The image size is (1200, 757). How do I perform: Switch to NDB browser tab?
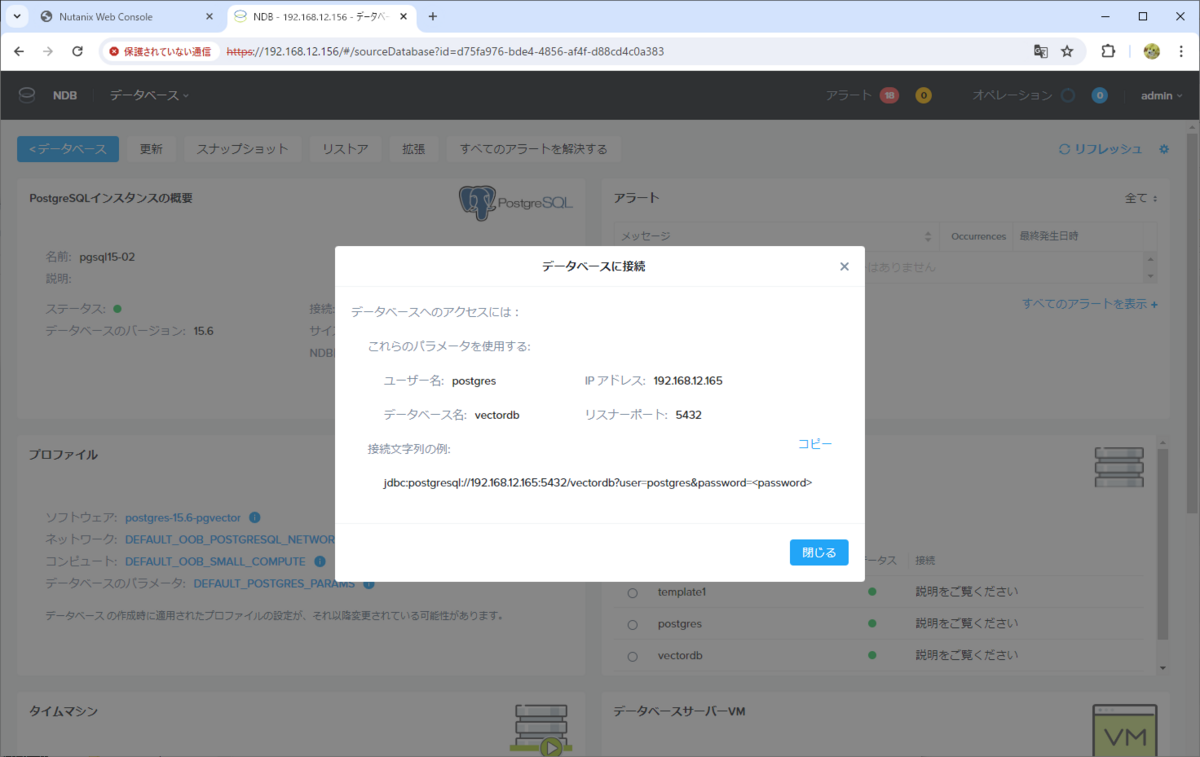323,17
